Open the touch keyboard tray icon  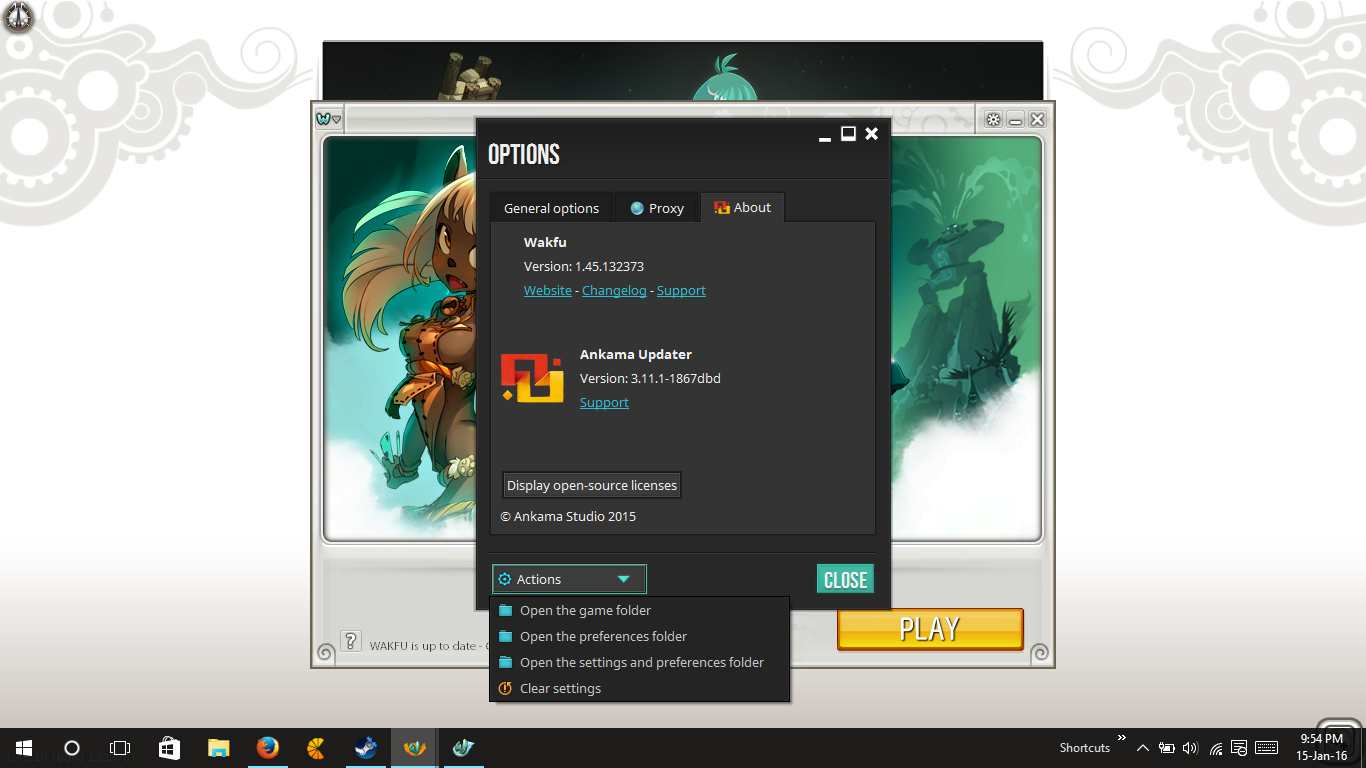[x=1266, y=748]
